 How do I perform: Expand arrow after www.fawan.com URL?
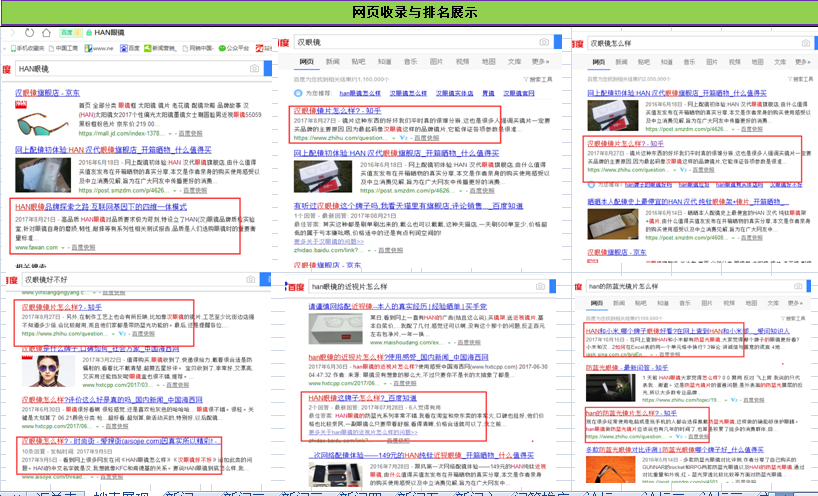(63, 248)
